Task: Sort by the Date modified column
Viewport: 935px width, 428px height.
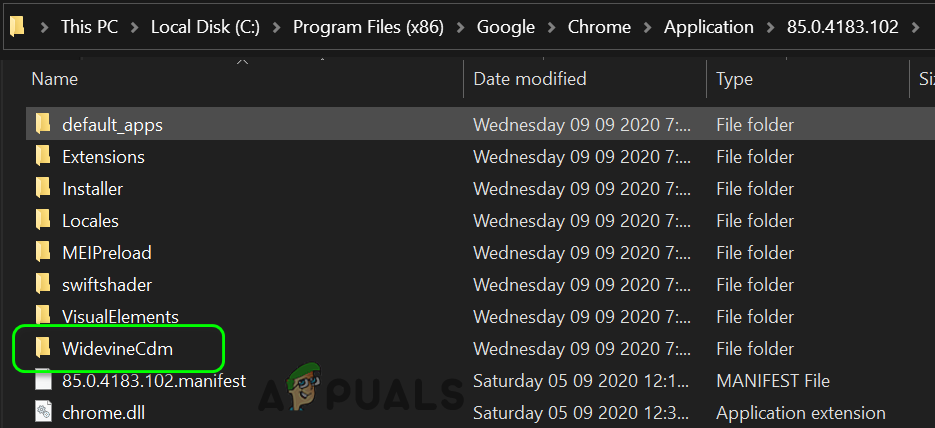Action: click(529, 78)
